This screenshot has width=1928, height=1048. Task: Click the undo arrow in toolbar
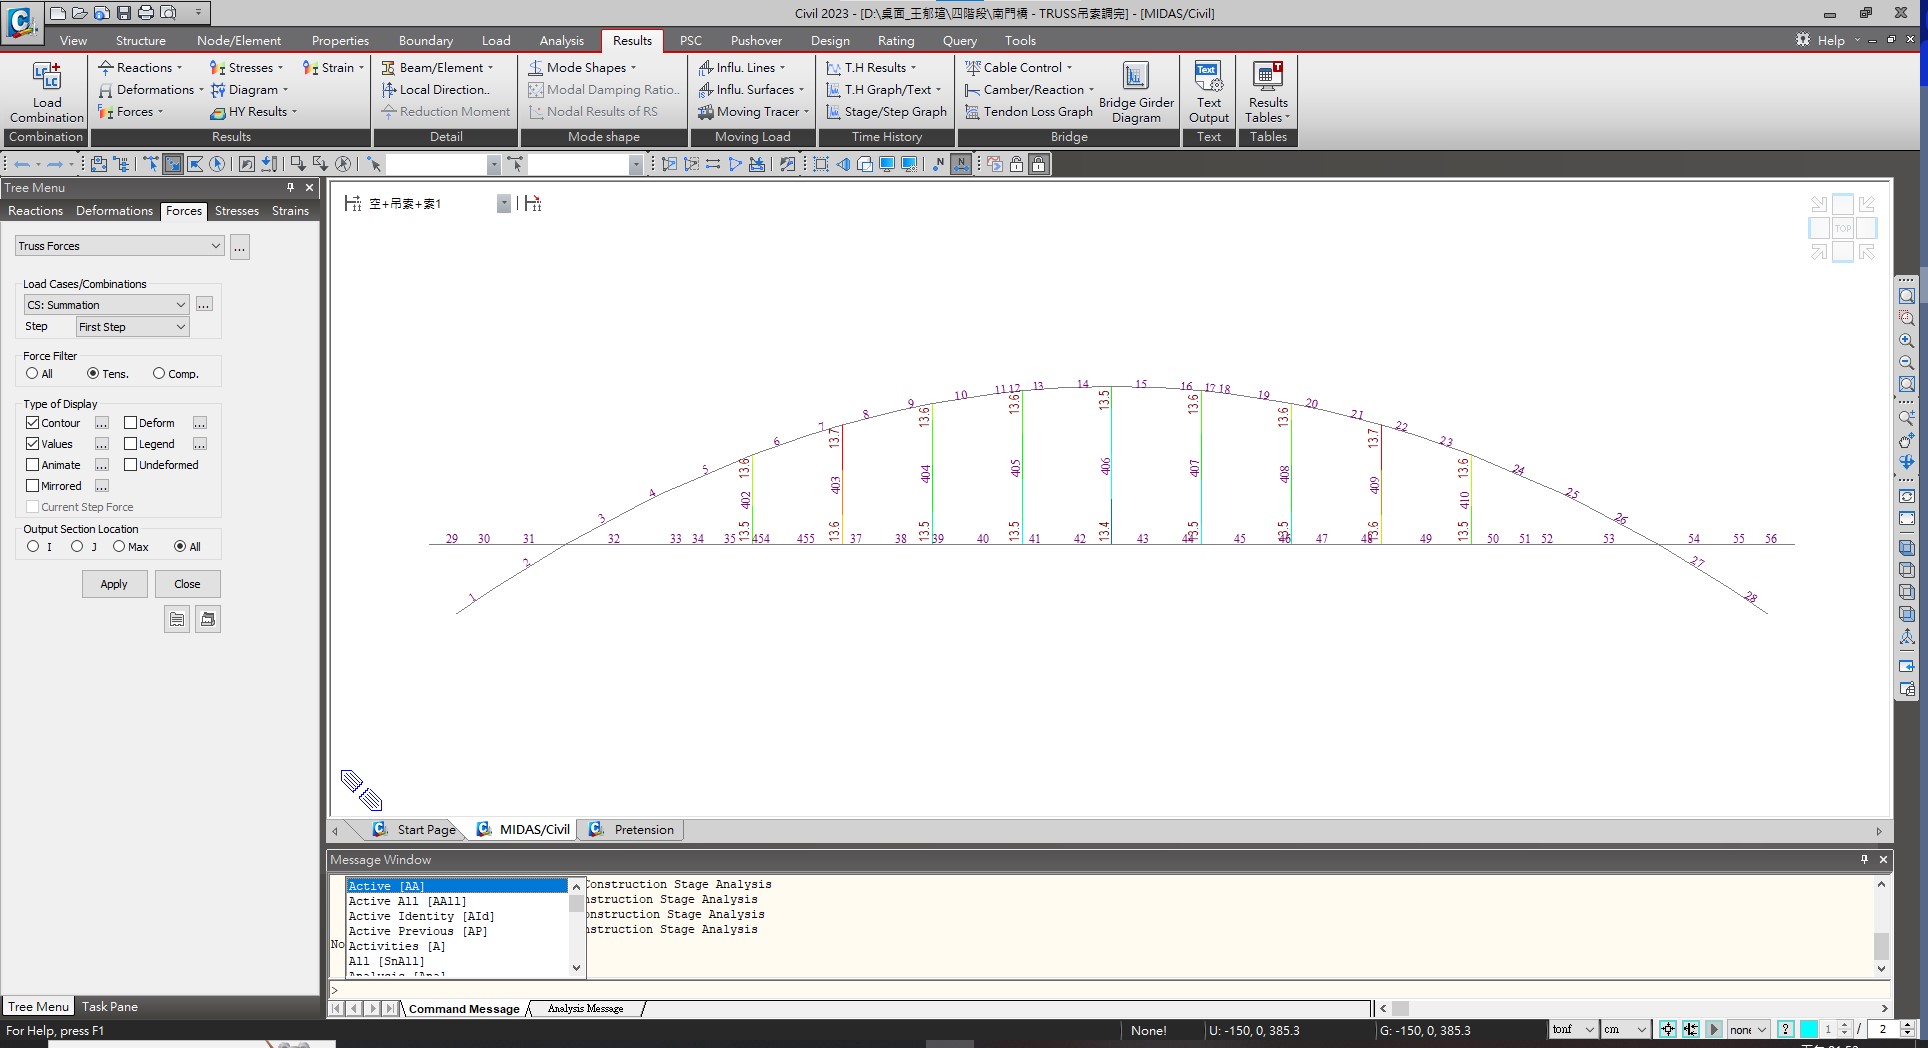coord(21,164)
